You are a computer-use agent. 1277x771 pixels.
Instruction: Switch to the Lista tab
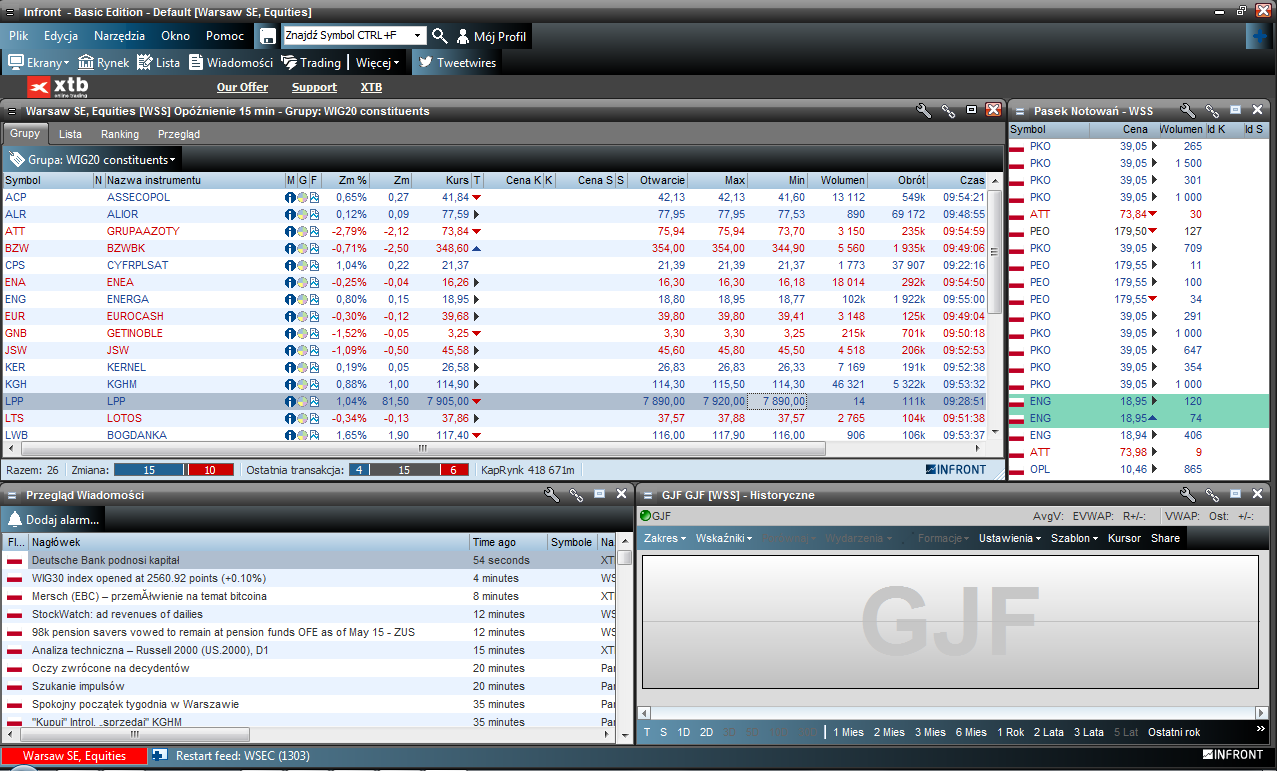point(70,133)
